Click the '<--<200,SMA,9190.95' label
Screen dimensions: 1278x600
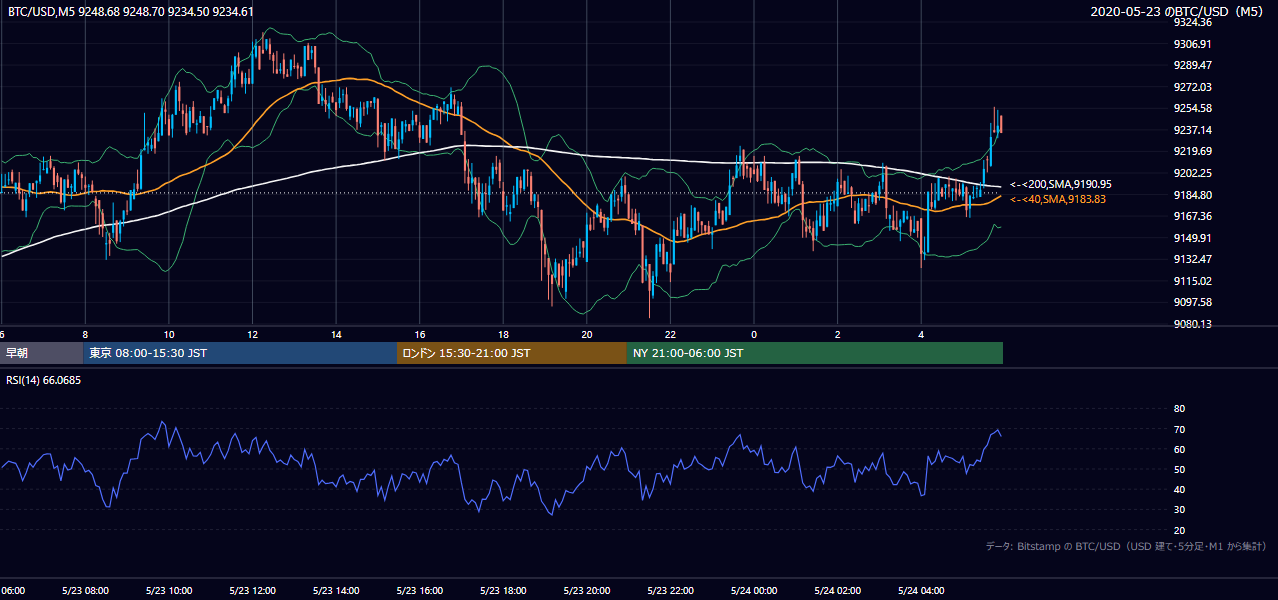(x=1061, y=184)
